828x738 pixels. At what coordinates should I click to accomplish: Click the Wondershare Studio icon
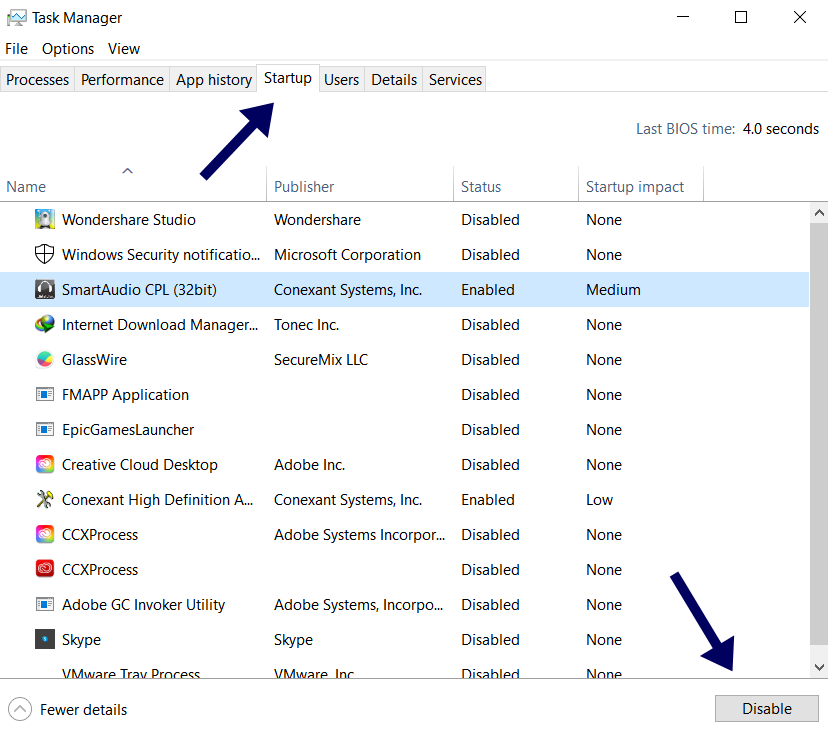(44, 219)
